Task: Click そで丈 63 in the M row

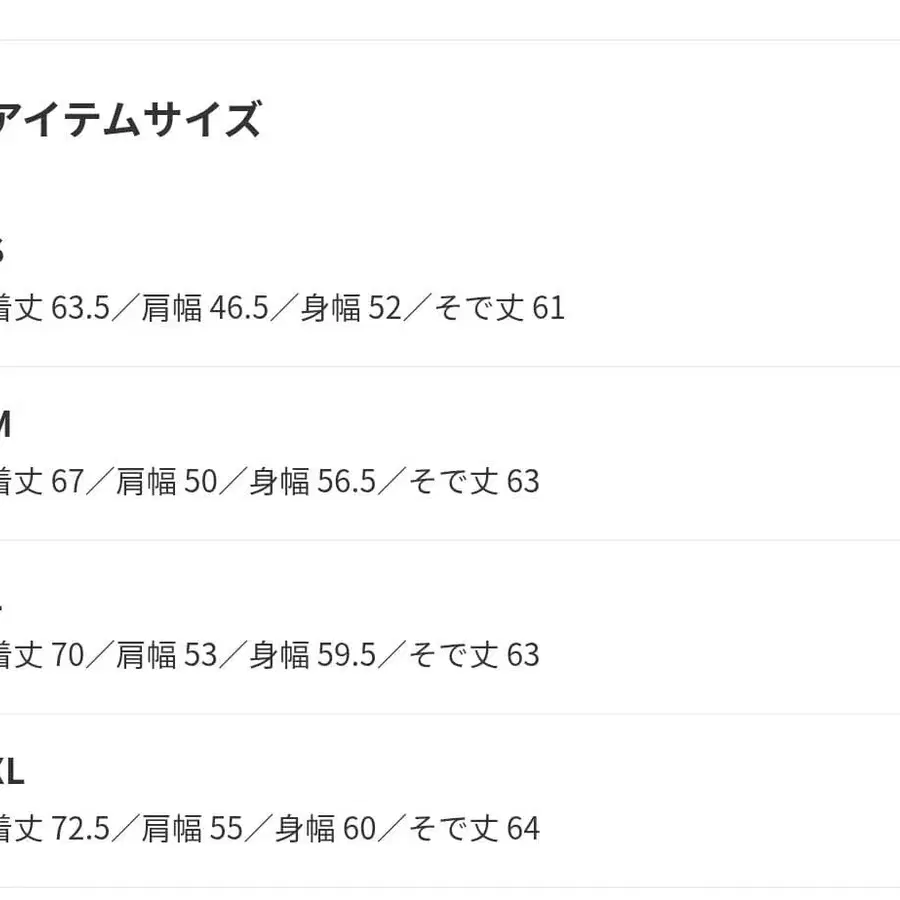Action: 474,482
